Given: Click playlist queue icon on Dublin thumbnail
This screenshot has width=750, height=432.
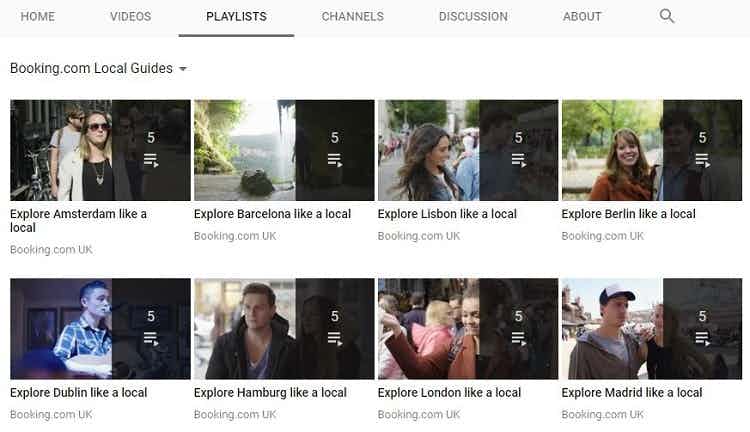Looking at the screenshot, I should pos(150,339).
